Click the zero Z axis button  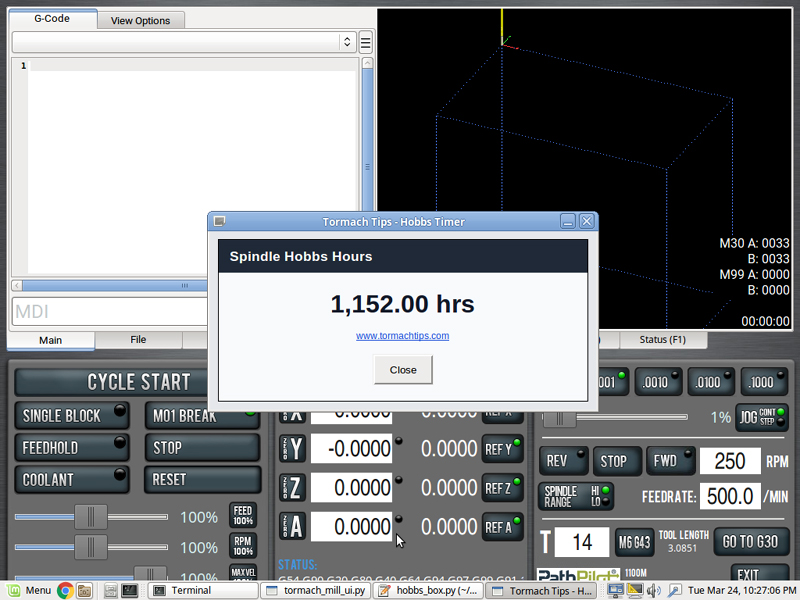pyautogui.click(x=291, y=487)
